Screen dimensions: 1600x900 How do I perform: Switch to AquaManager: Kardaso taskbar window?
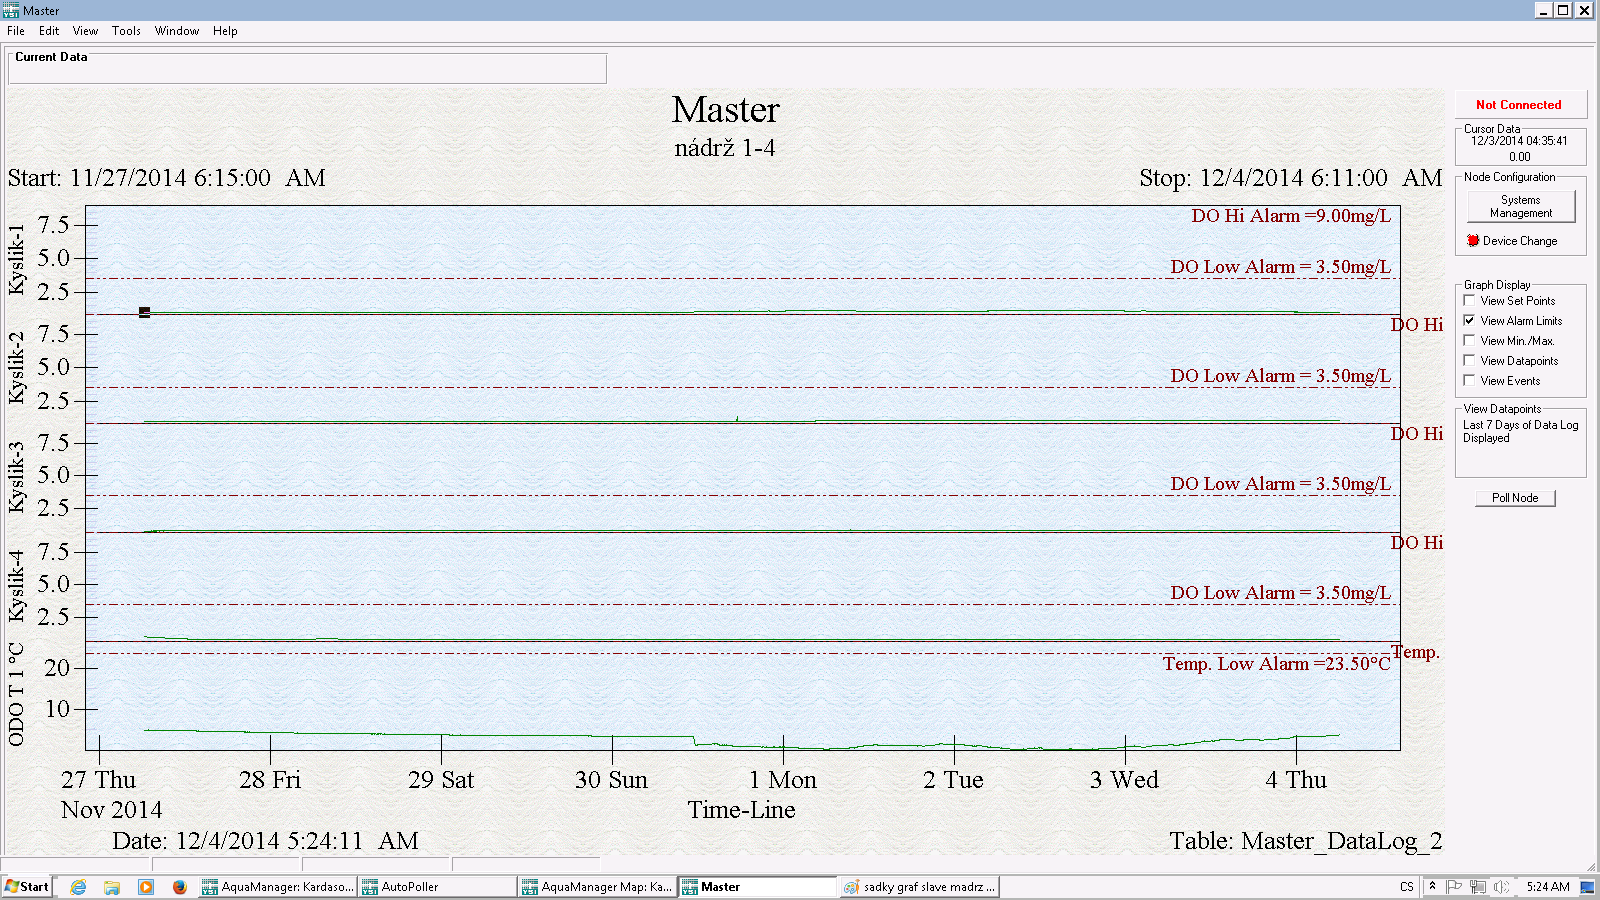tap(277, 887)
